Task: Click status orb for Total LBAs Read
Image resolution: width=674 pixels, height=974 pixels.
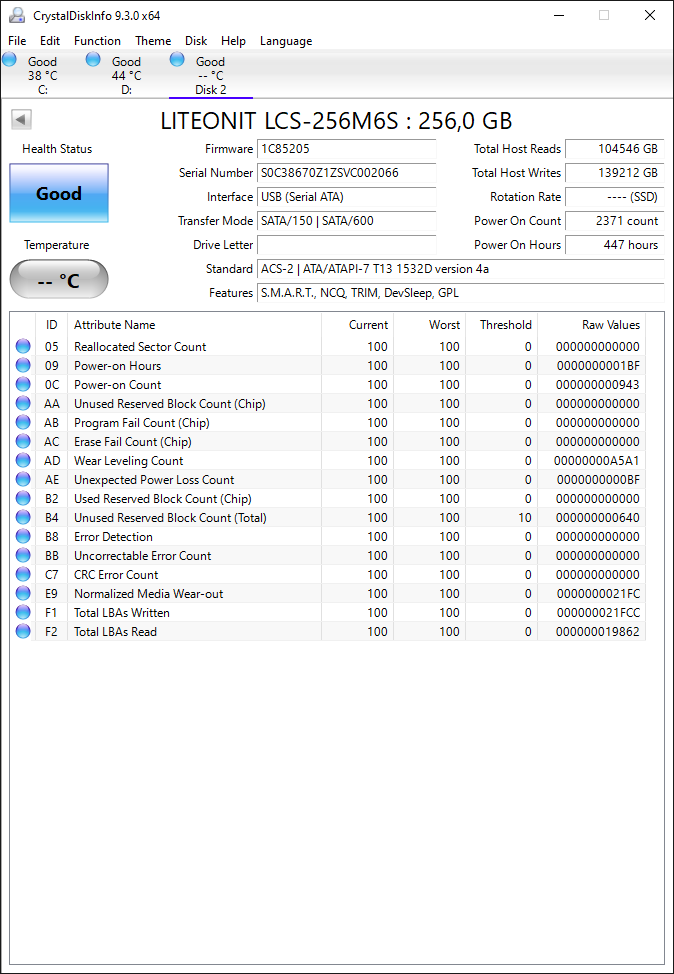Action: 23,632
